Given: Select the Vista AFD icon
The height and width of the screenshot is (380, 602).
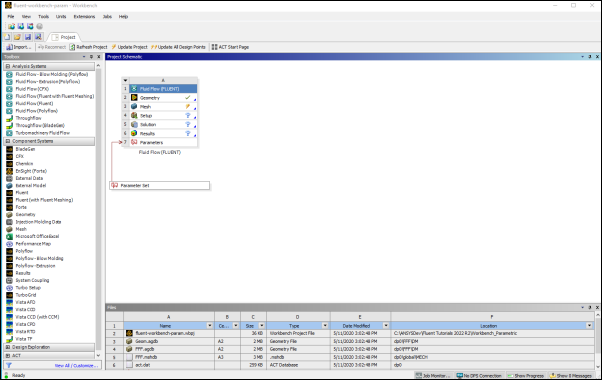Looking at the screenshot, I should pyautogui.click(x=9, y=302).
